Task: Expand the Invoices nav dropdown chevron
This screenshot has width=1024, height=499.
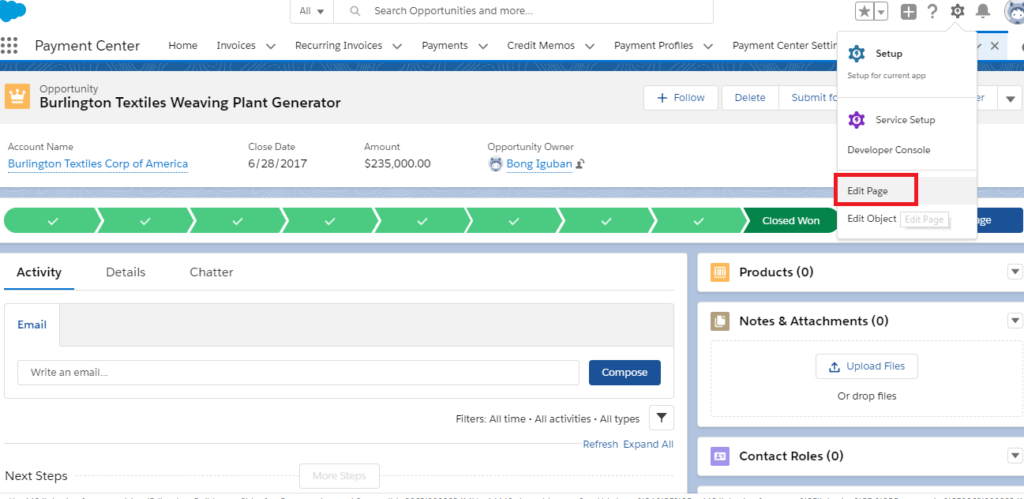Action: pyautogui.click(x=270, y=46)
